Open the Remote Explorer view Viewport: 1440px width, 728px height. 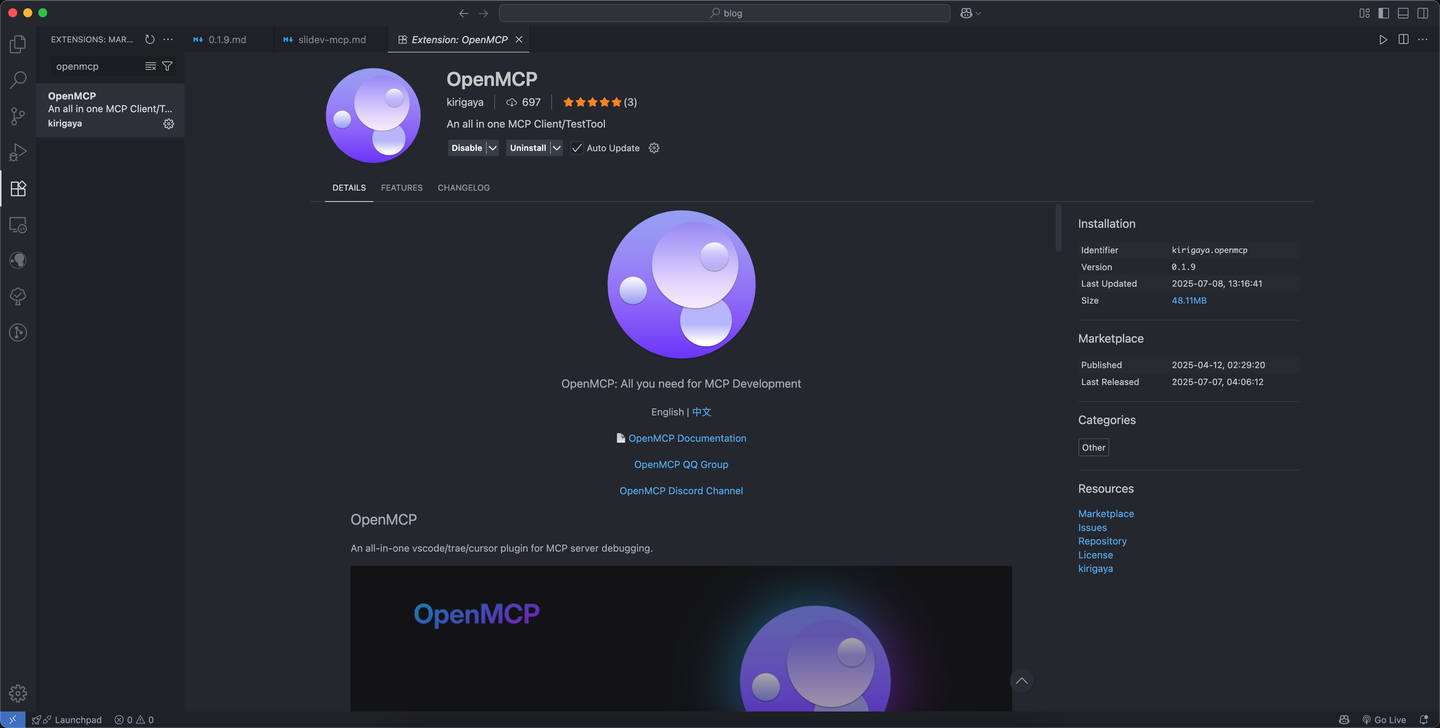click(17, 224)
